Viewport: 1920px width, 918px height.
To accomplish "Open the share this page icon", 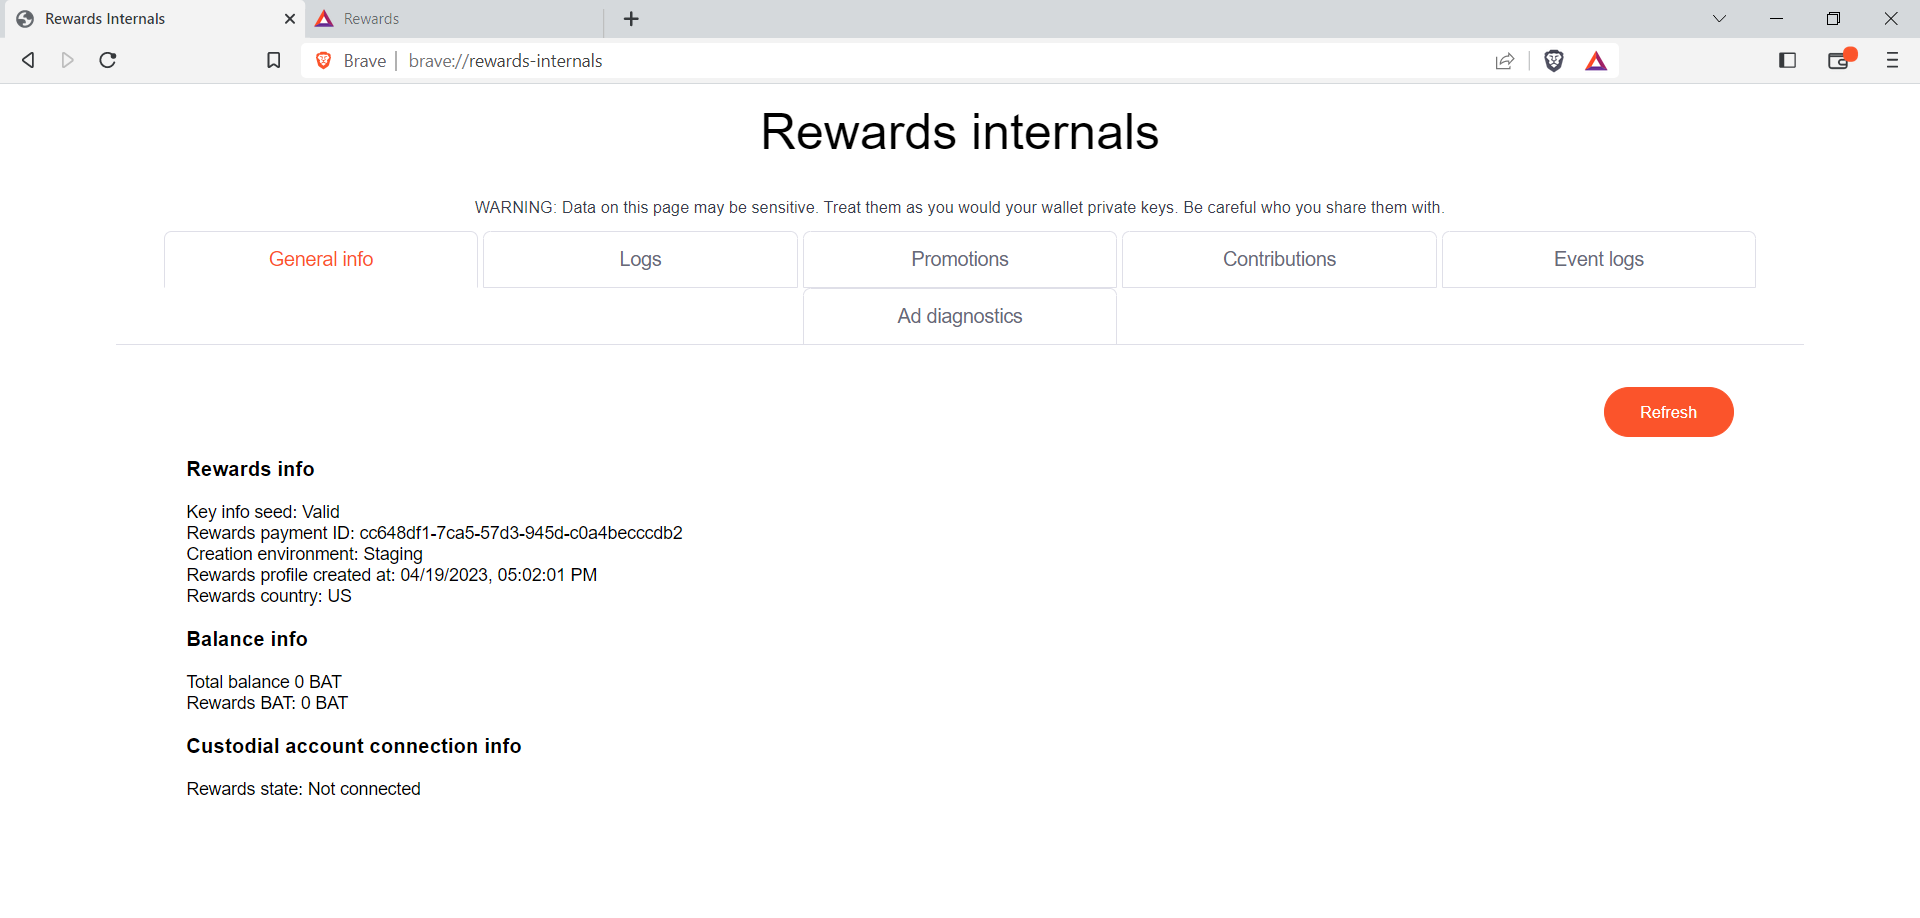I will 1506,61.
